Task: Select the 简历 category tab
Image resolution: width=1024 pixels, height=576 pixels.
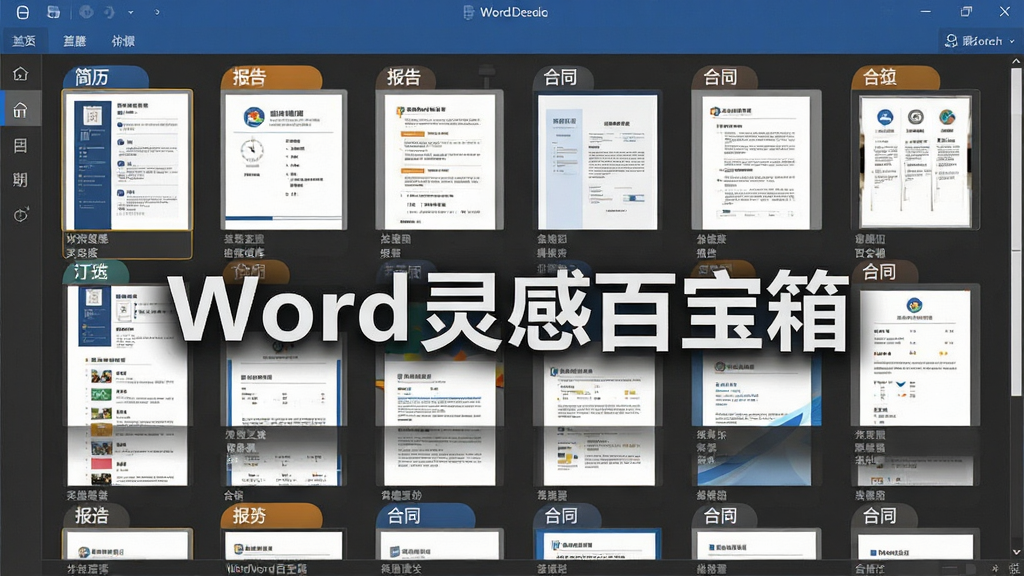Action: (104, 77)
